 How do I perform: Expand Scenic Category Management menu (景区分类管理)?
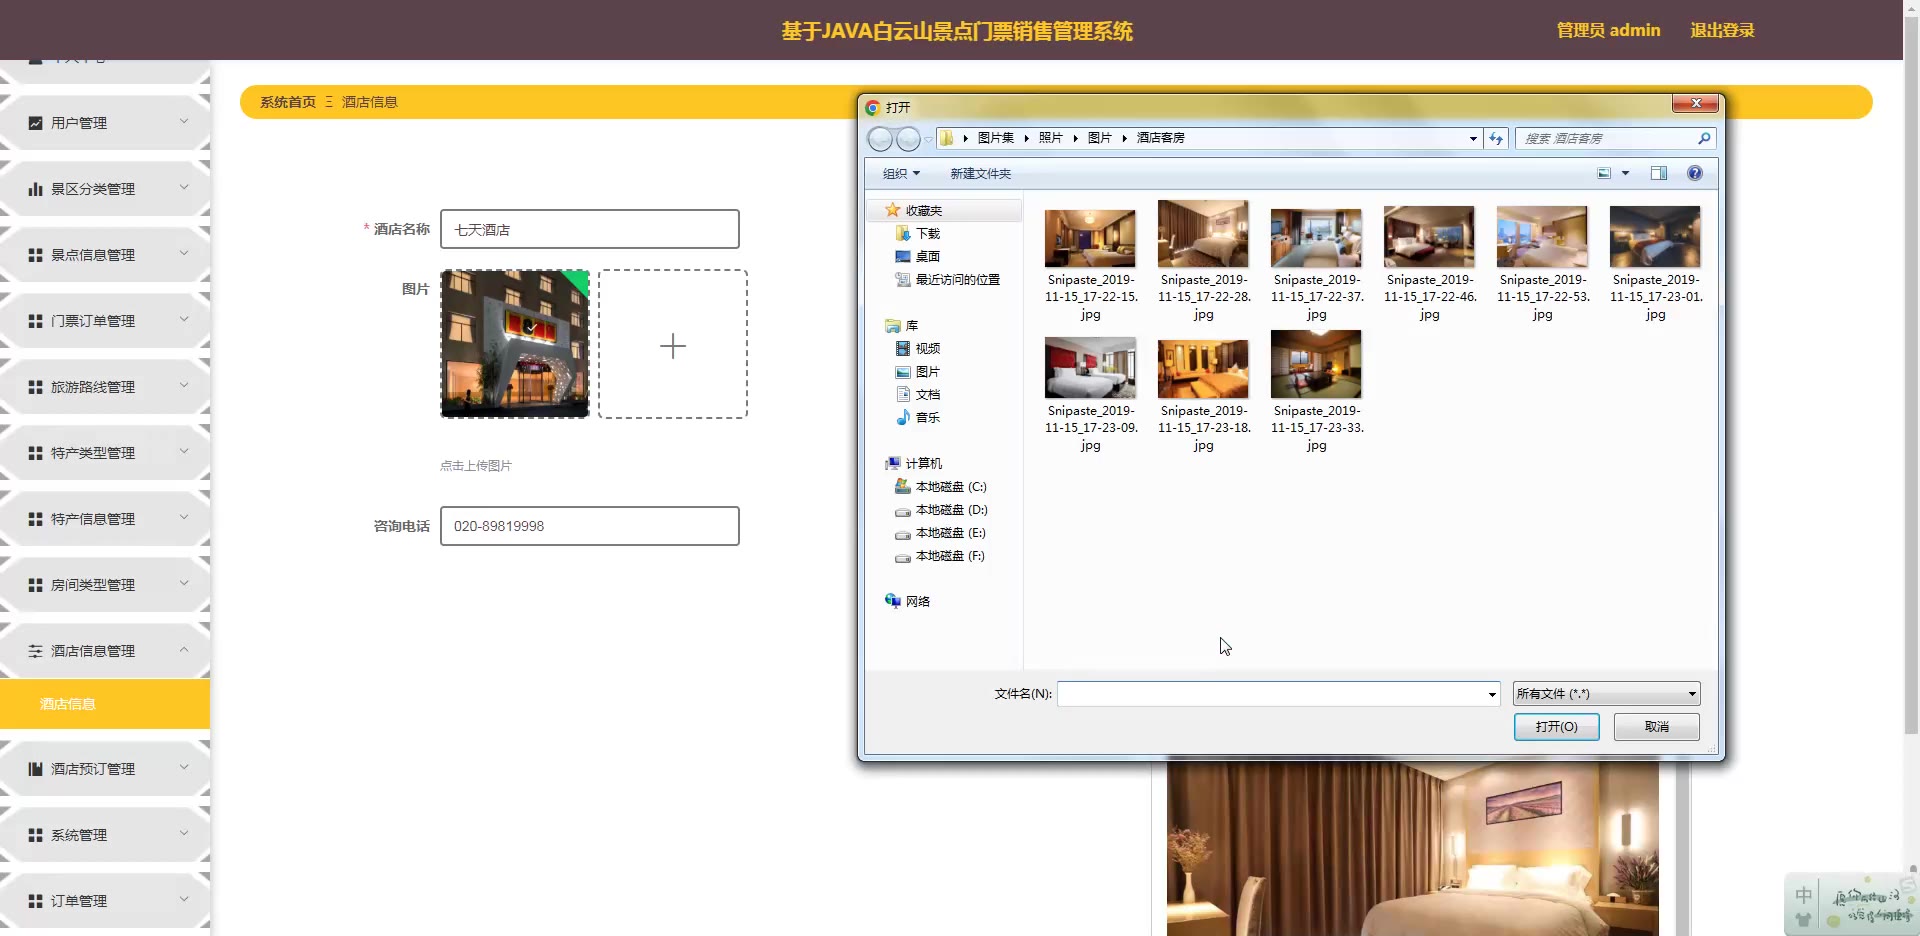[105, 189]
